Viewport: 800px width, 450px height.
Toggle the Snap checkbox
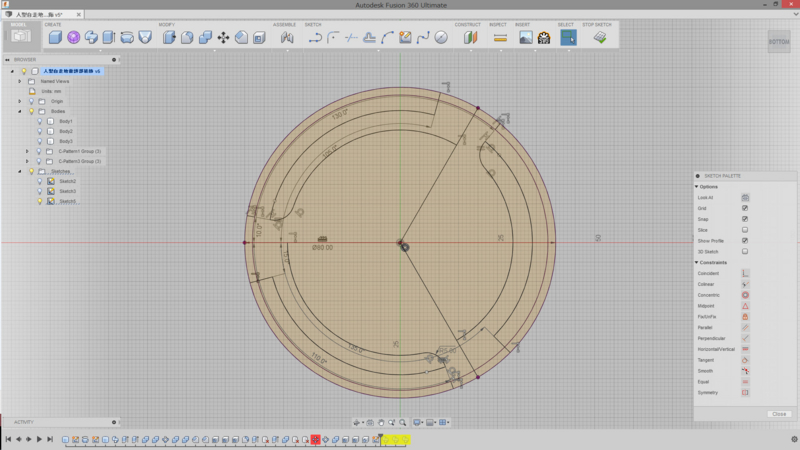[x=745, y=219]
